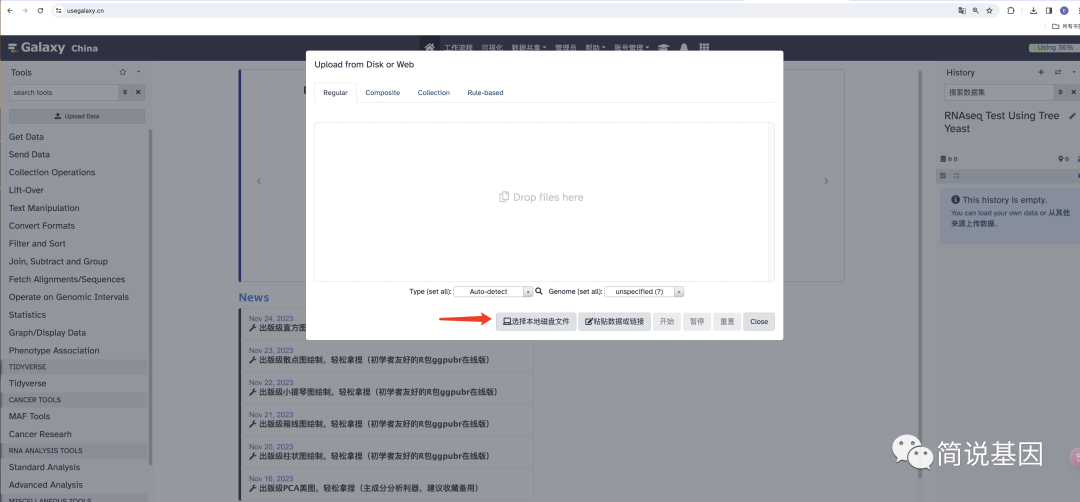This screenshot has height=502, width=1080.
Task: Open the 工作流程 workflow menu
Action: tap(459, 48)
